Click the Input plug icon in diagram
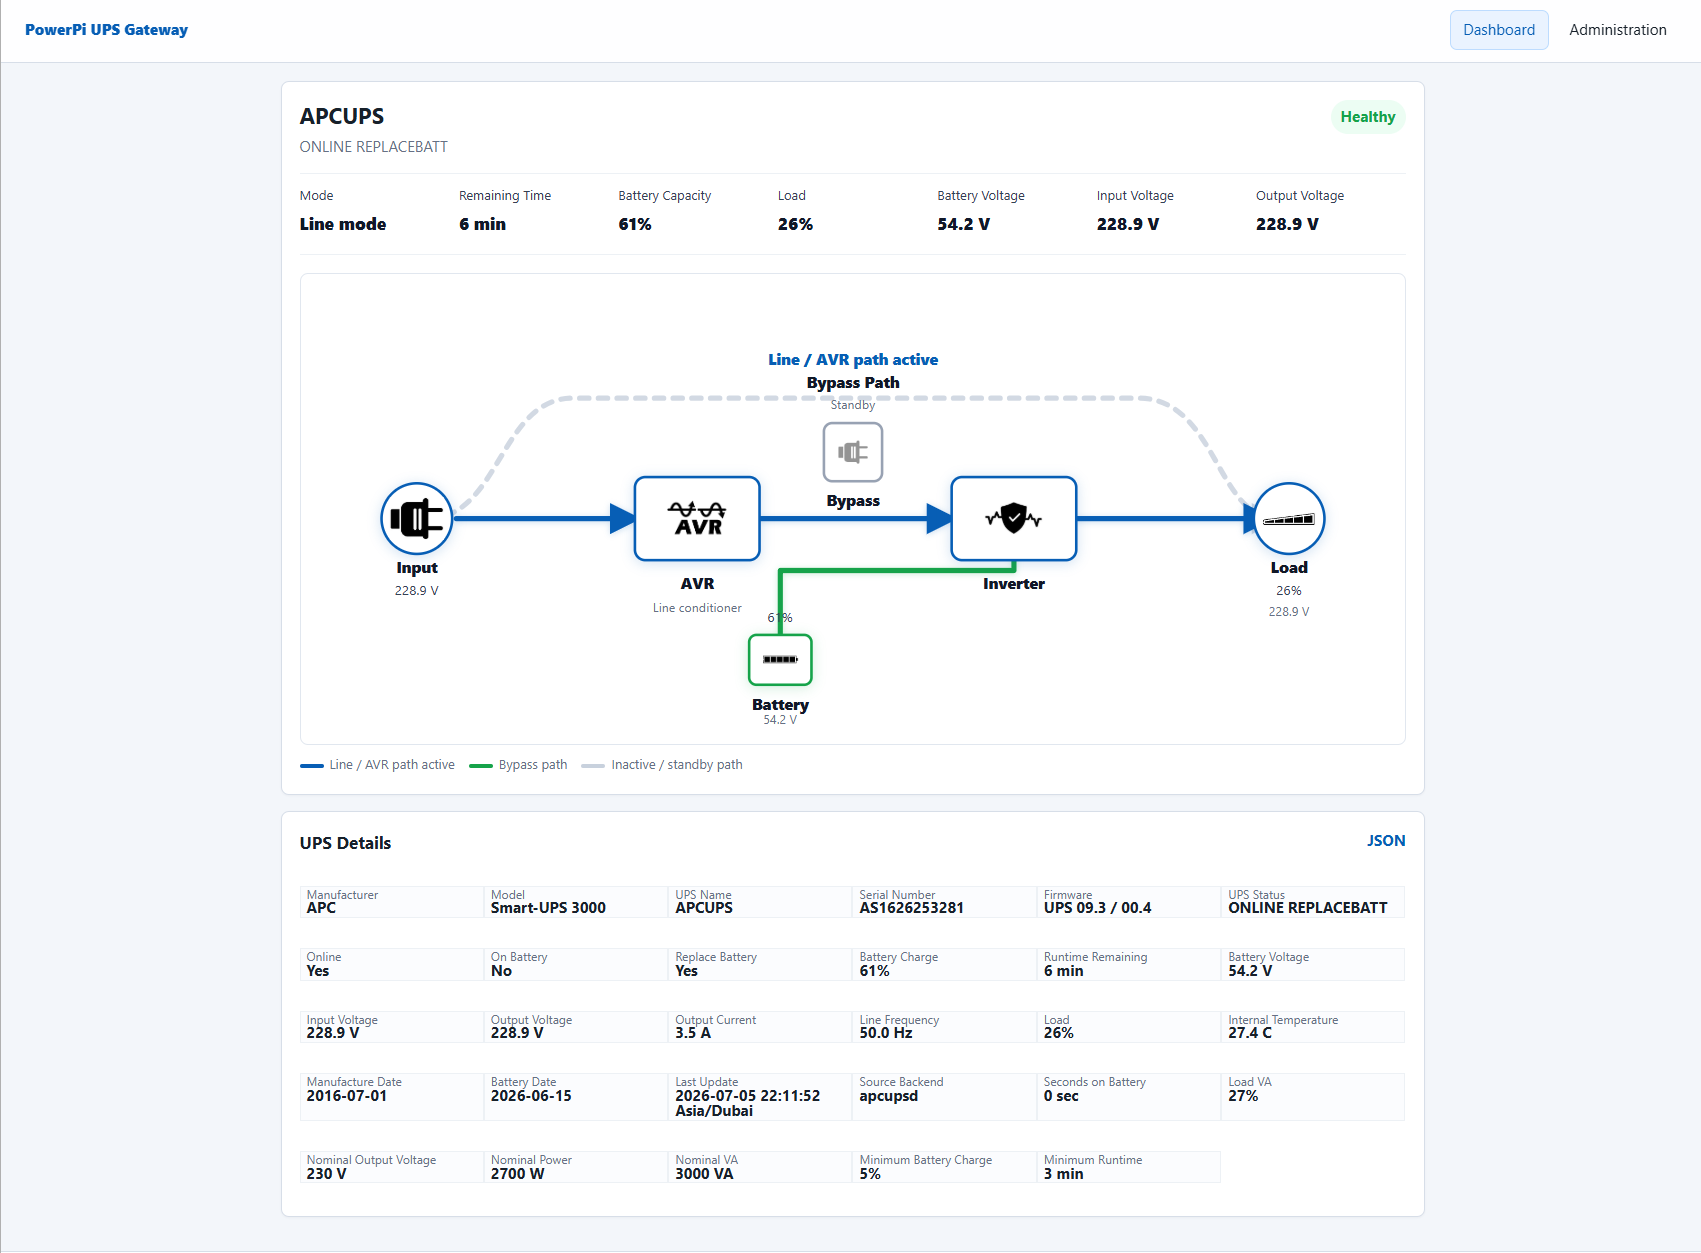1701x1253 pixels. tap(417, 518)
